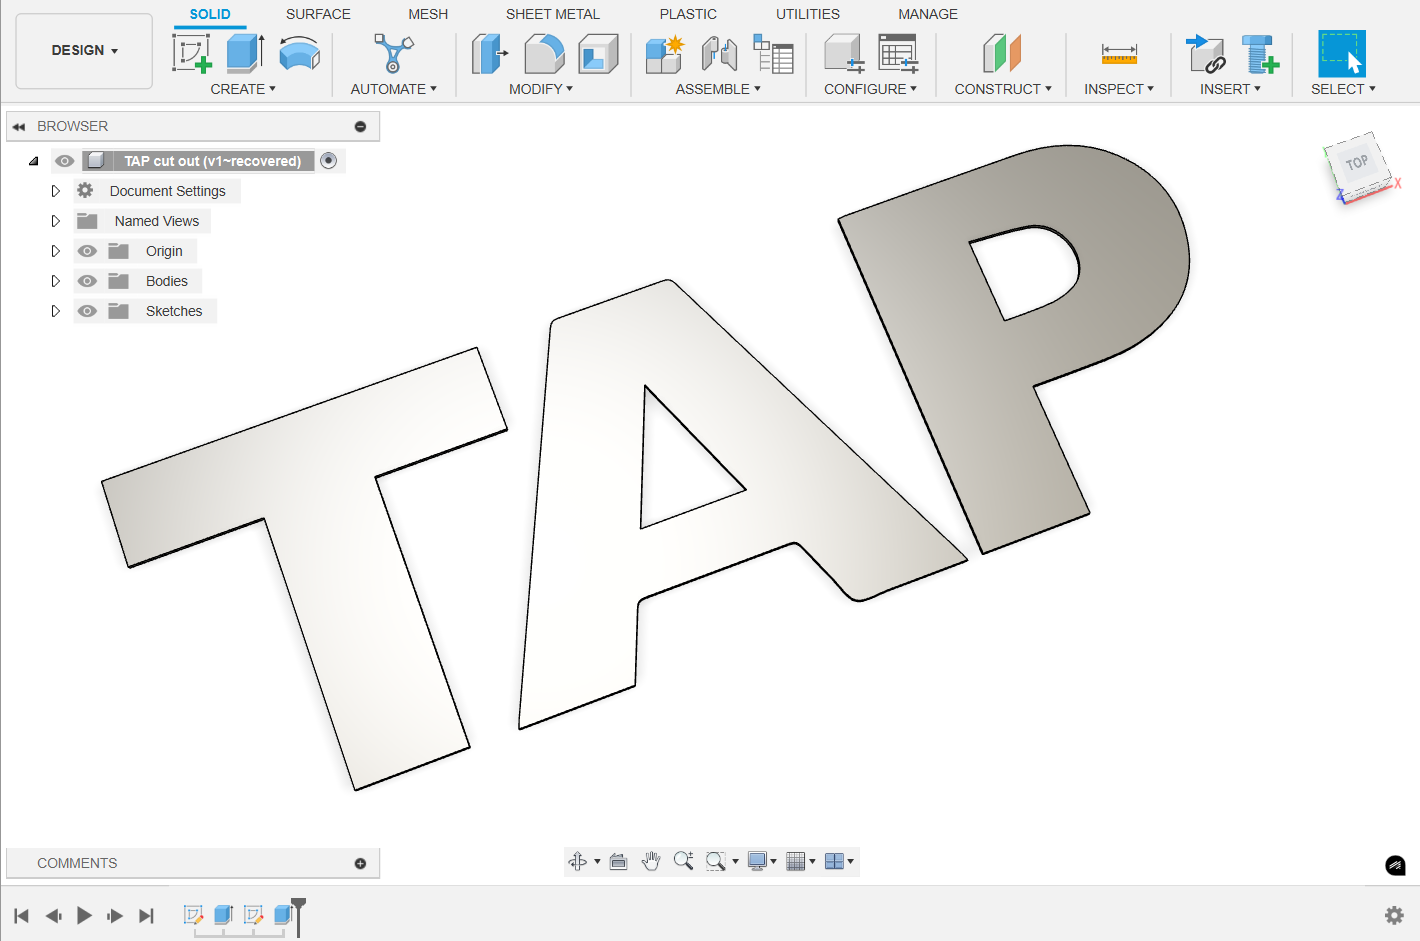Switch to the SURFACE tab
The height and width of the screenshot is (941, 1420).
(x=318, y=14)
